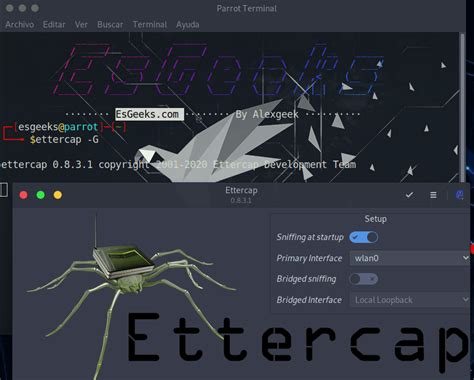Click the accept checkmark icon in Ettercap header
This screenshot has height=380, width=474.
[409, 195]
